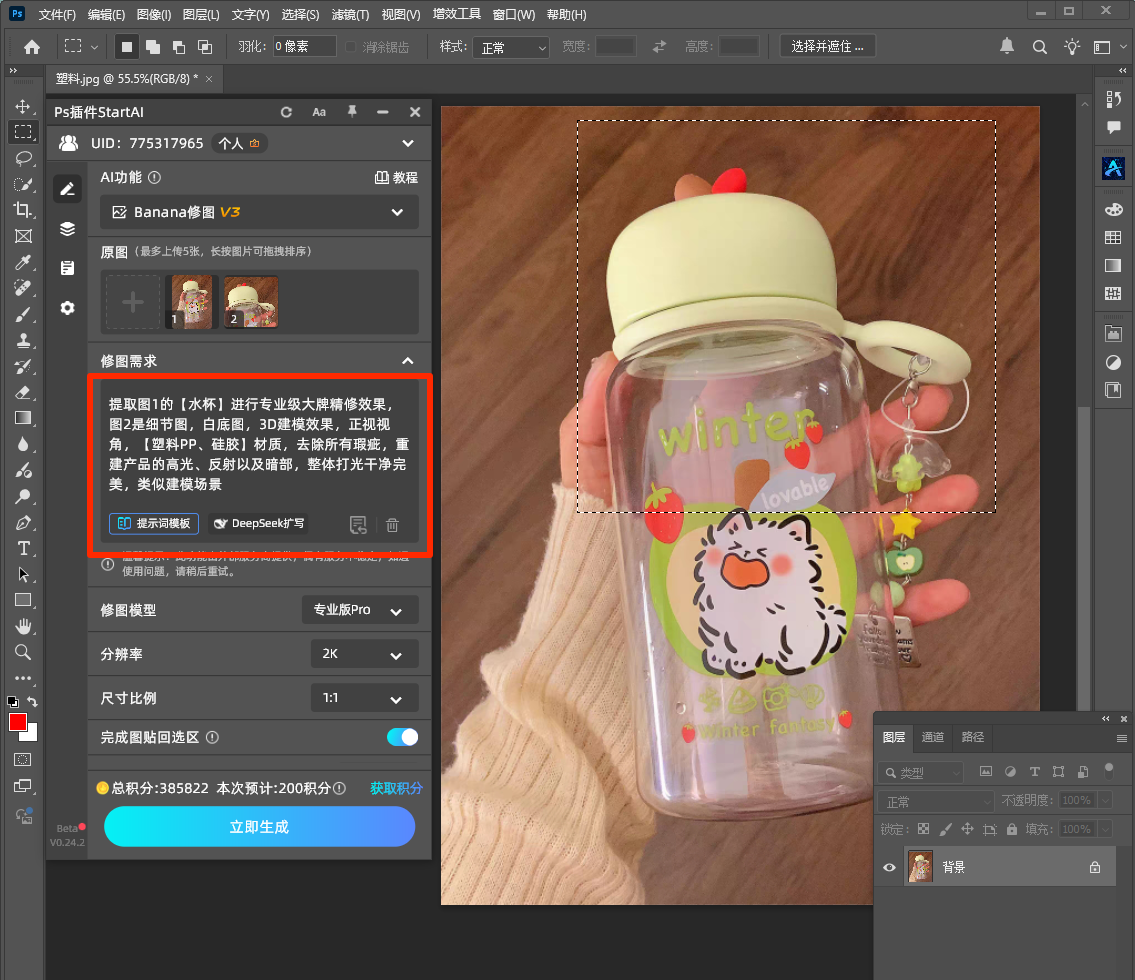Select the Eyedropper tool
The width and height of the screenshot is (1135, 980).
point(23,262)
